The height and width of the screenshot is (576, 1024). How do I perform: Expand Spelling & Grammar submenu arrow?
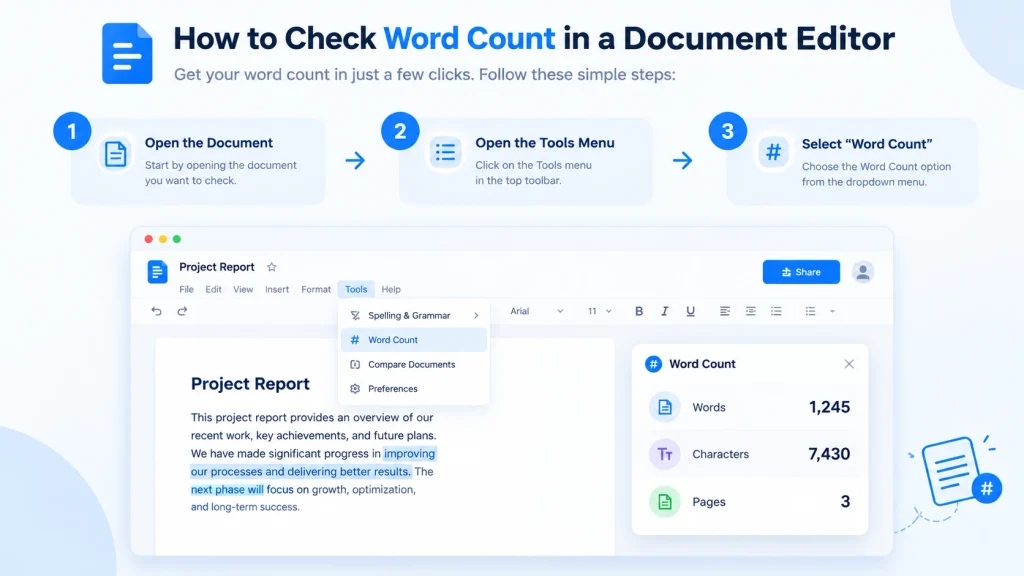tap(476, 315)
